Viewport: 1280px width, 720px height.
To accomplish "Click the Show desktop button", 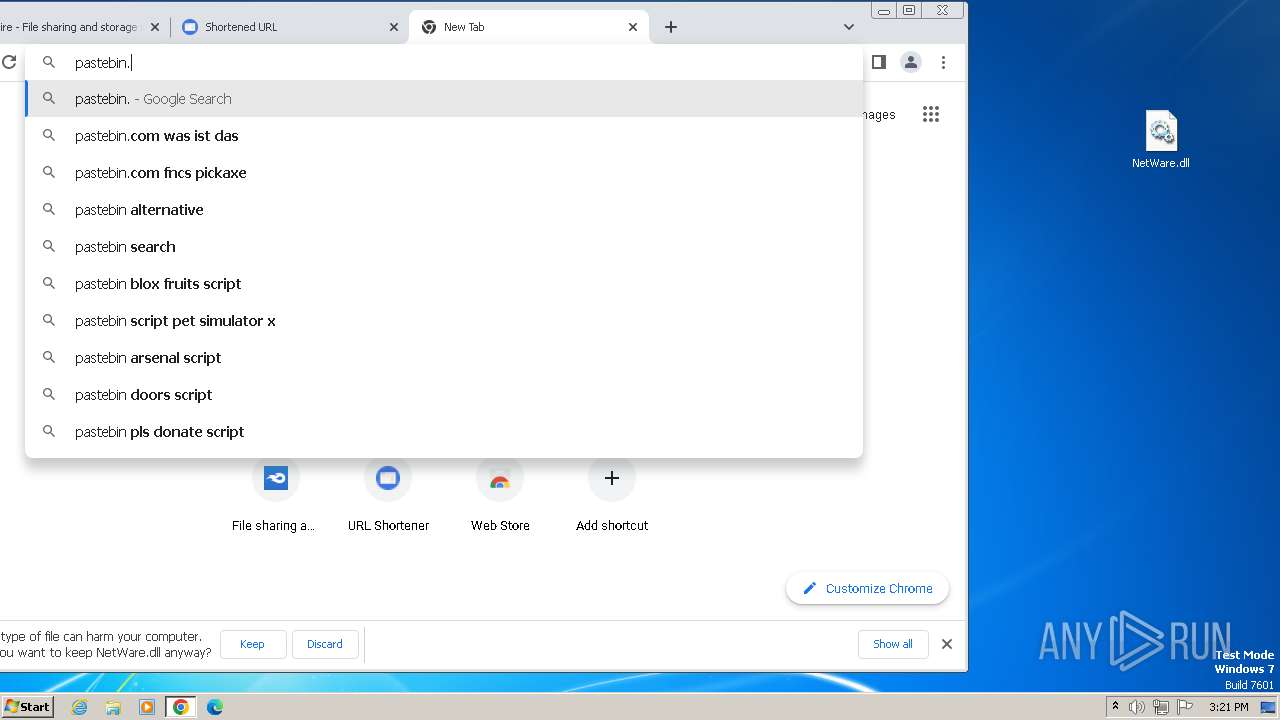I will tap(1268, 707).
